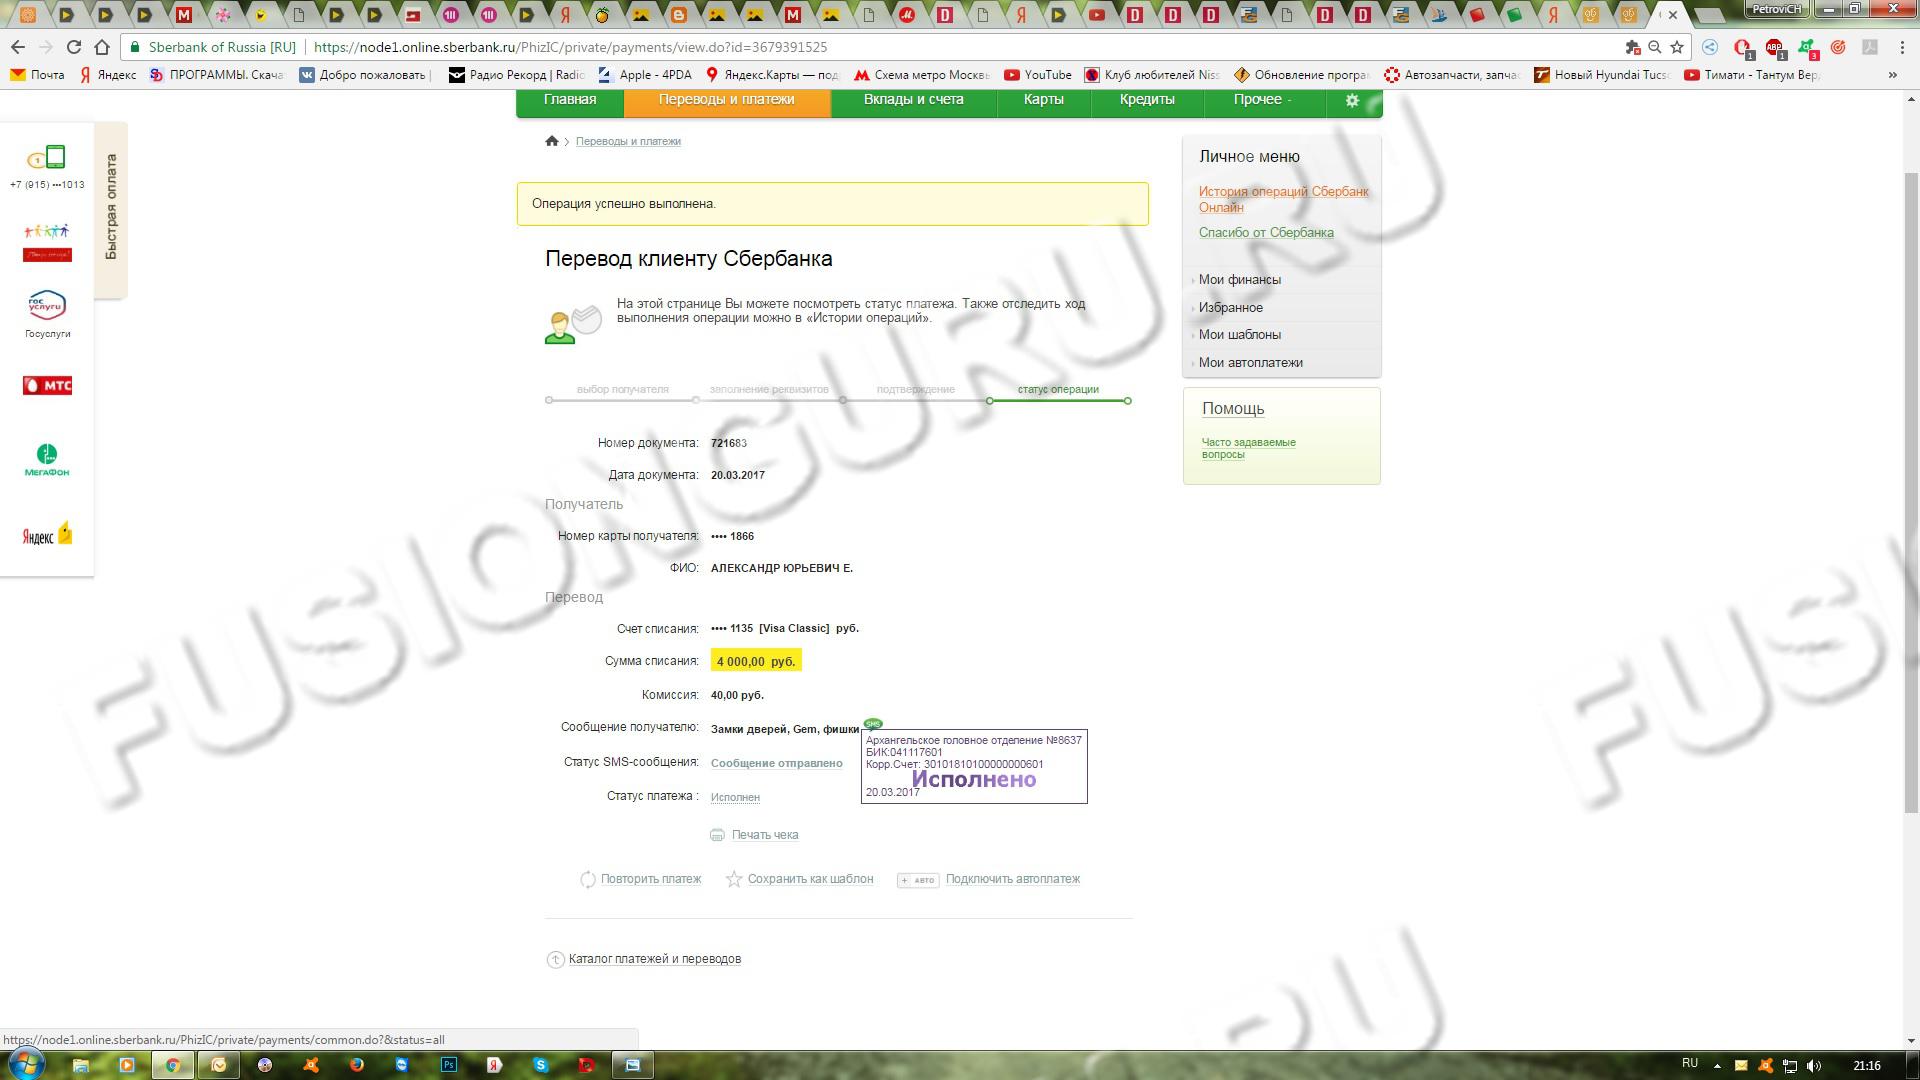Open the Windows Start button
Image resolution: width=1920 pixels, height=1080 pixels.
26,1065
